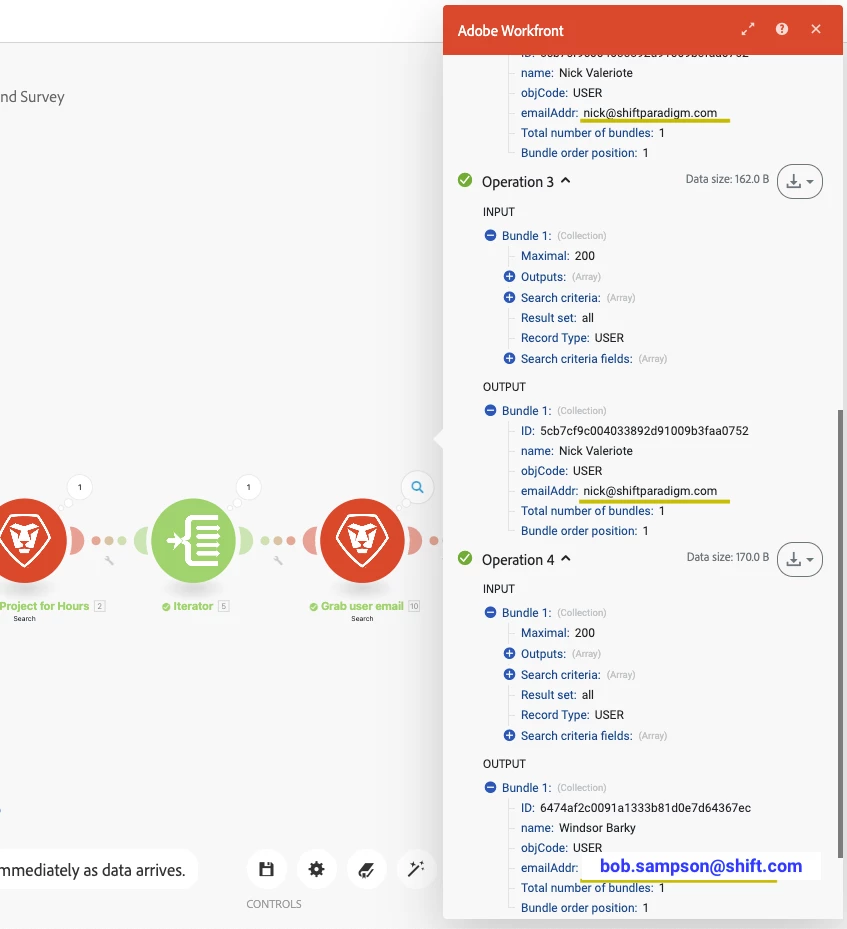Click the number 5 badge beside Iterator
The width and height of the screenshot is (847, 929).
click(x=223, y=606)
